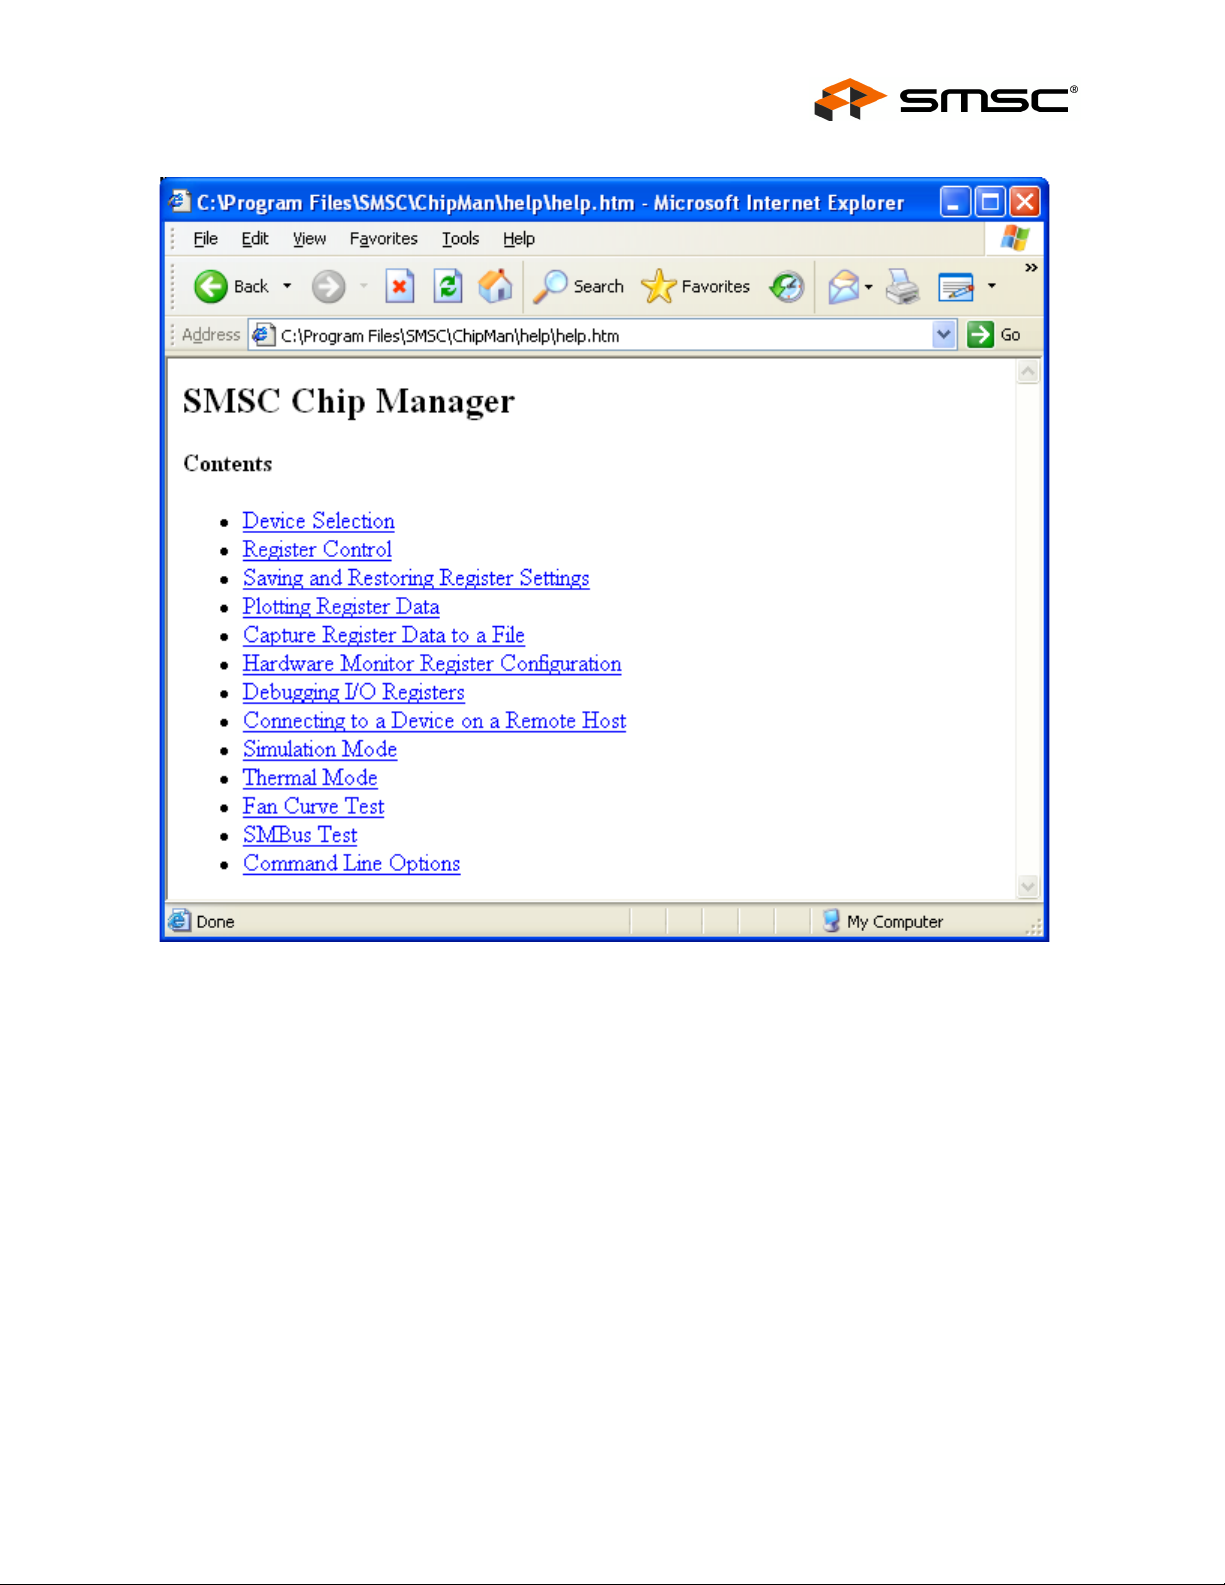Expand the address bar dropdown
The image size is (1225, 1585).
(944, 335)
